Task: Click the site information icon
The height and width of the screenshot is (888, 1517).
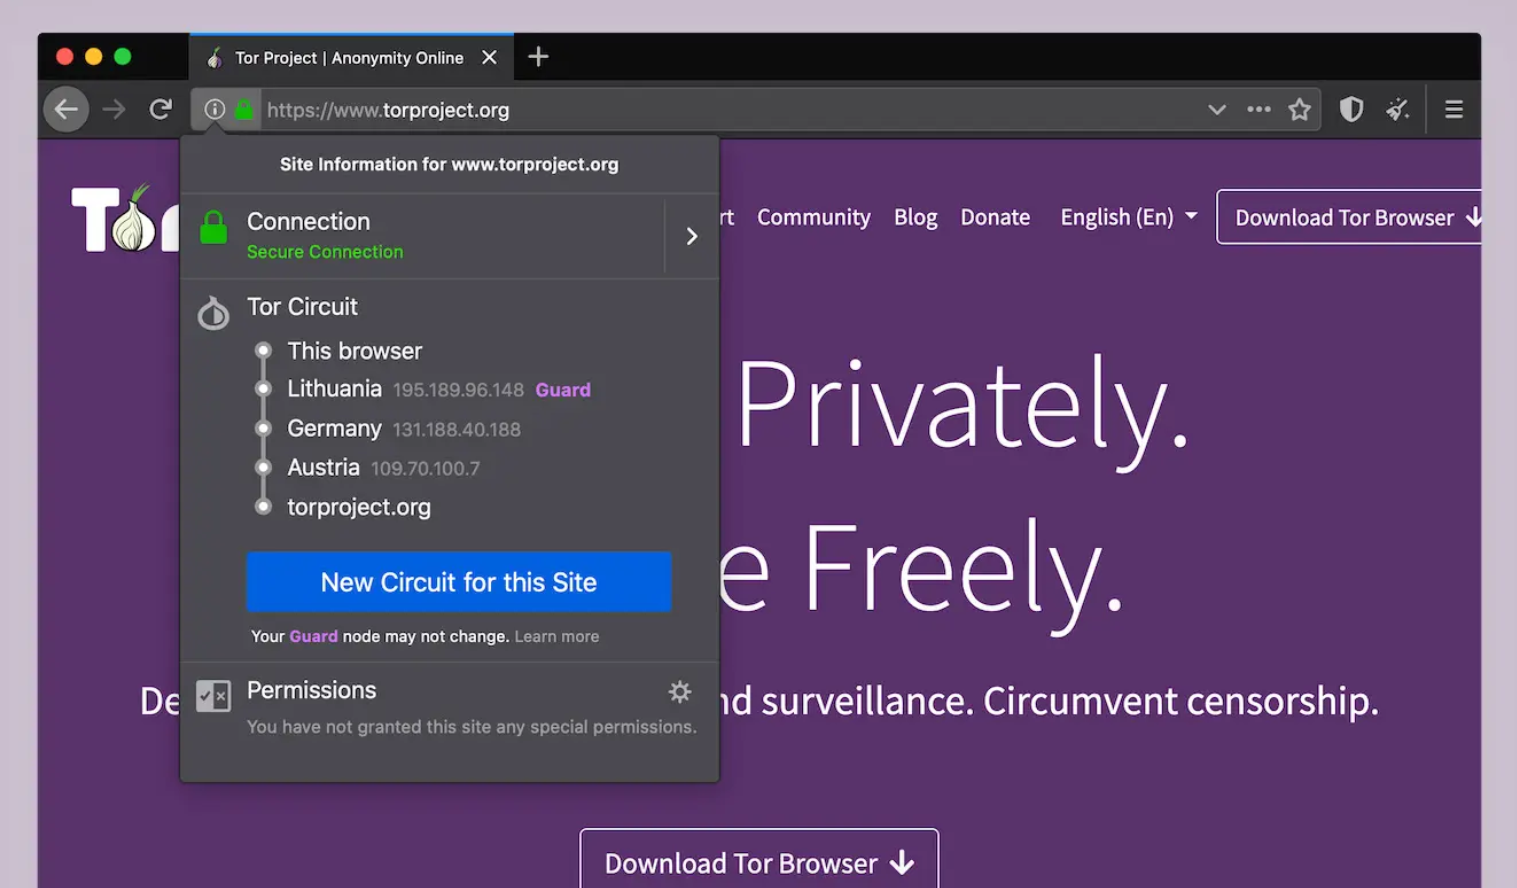Action: [214, 109]
